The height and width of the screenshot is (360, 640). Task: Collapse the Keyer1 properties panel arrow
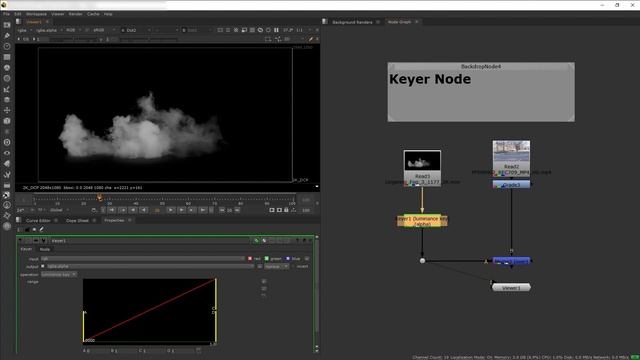tap(20, 241)
